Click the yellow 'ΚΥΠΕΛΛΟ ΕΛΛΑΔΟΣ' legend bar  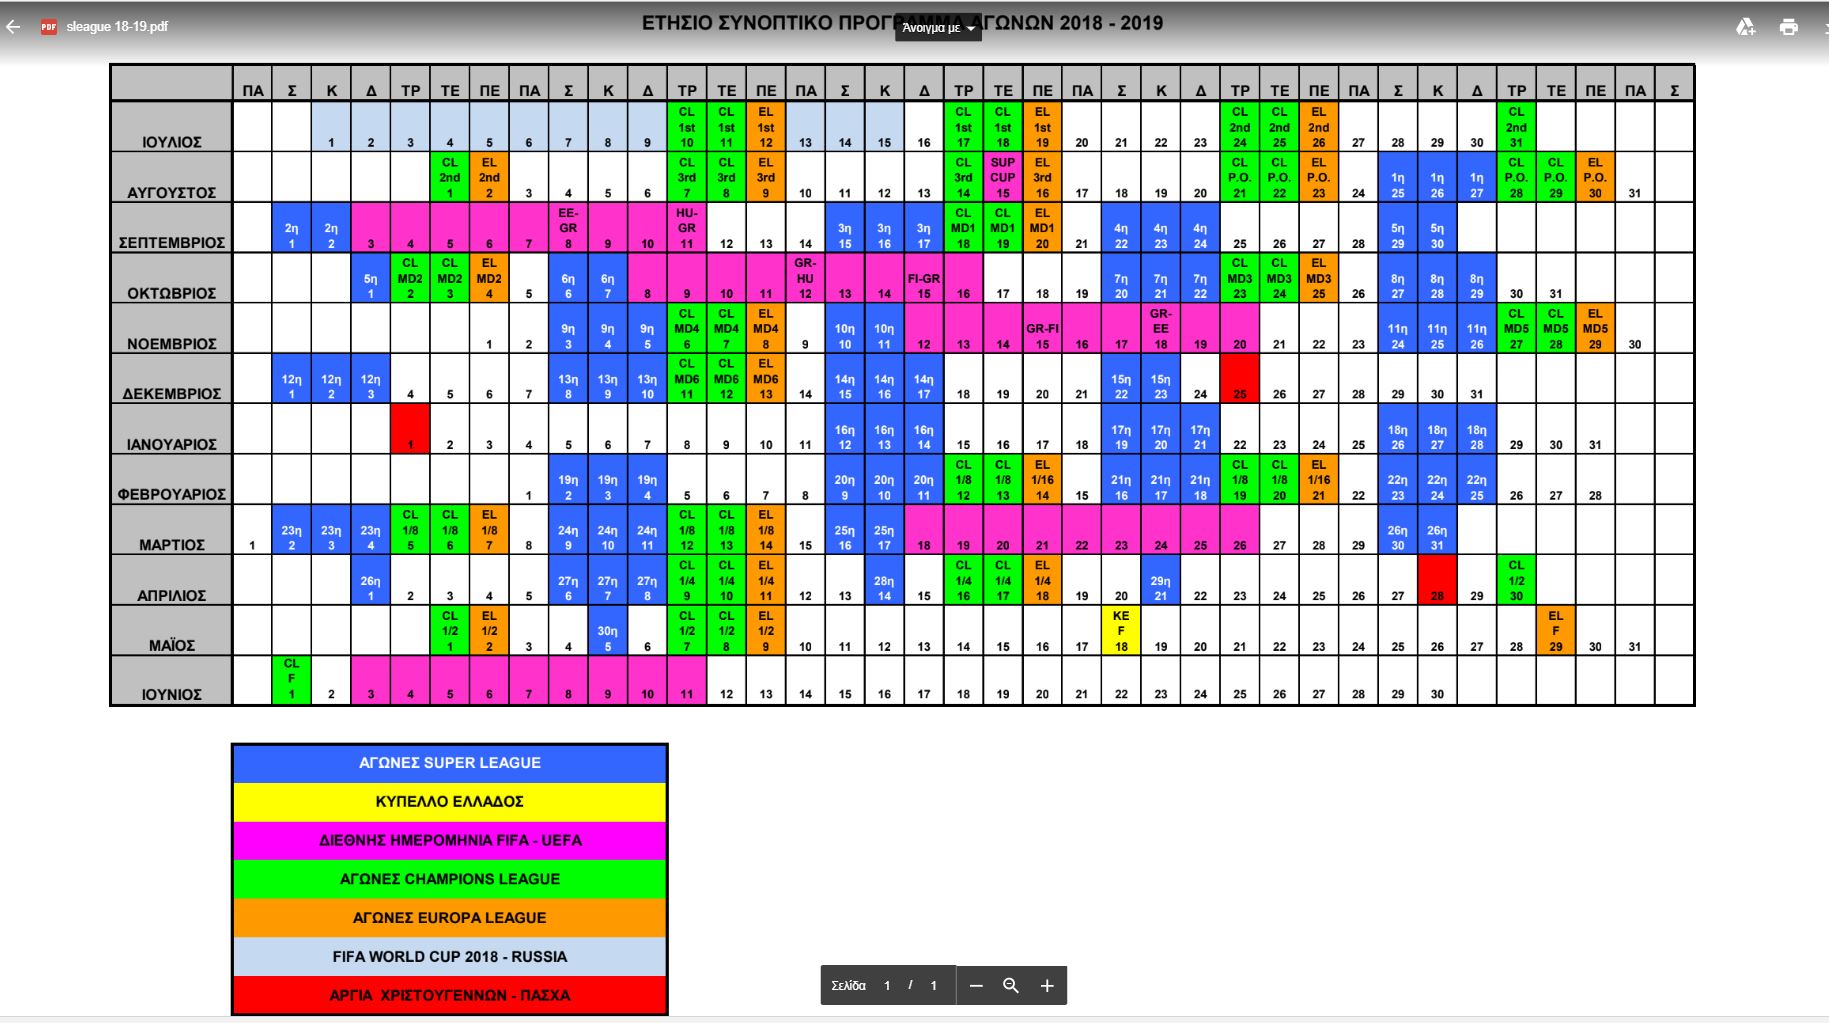(449, 802)
